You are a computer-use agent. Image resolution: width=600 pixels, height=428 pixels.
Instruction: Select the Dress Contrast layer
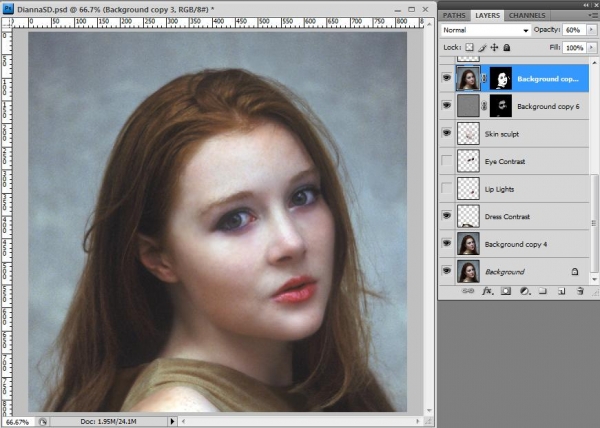[514, 216]
